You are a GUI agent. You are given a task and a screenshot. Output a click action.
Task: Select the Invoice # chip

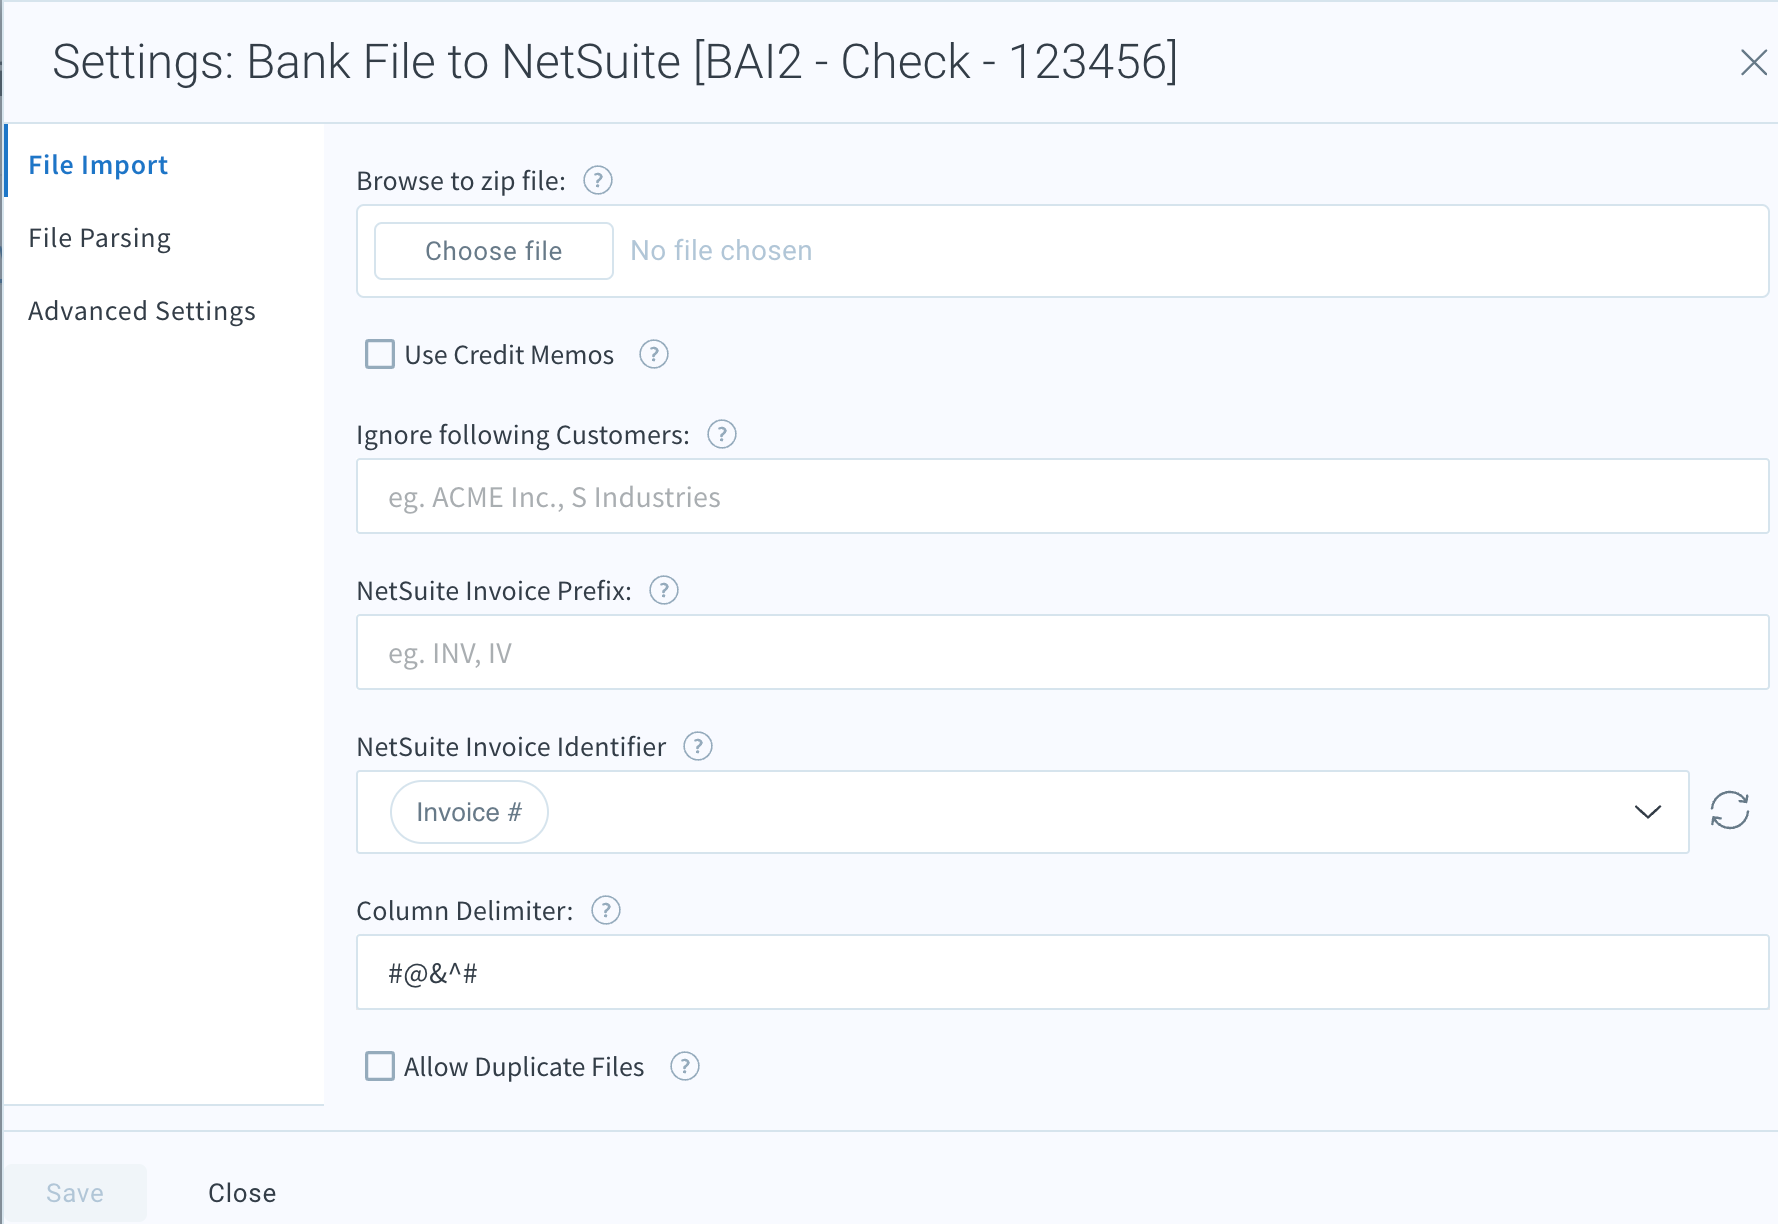pyautogui.click(x=468, y=811)
